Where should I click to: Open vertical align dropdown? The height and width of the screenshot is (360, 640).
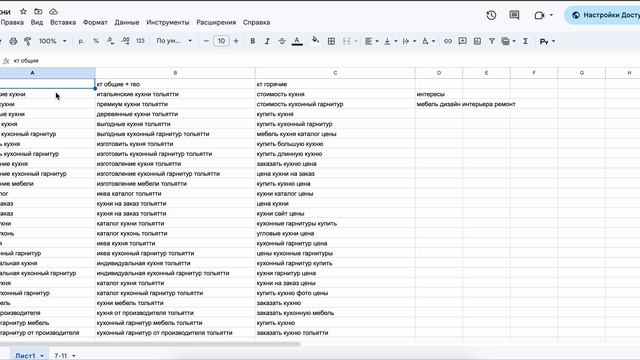click(390, 41)
